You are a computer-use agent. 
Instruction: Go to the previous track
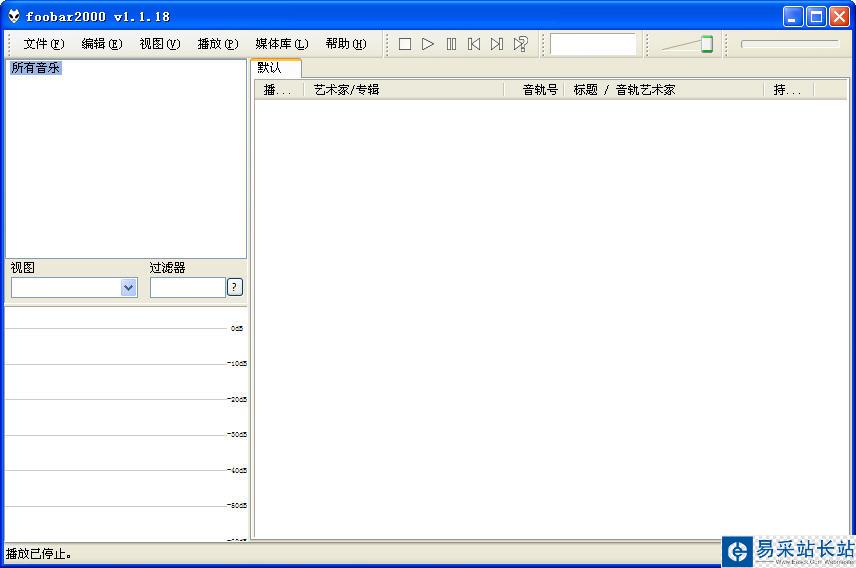pyautogui.click(x=474, y=44)
